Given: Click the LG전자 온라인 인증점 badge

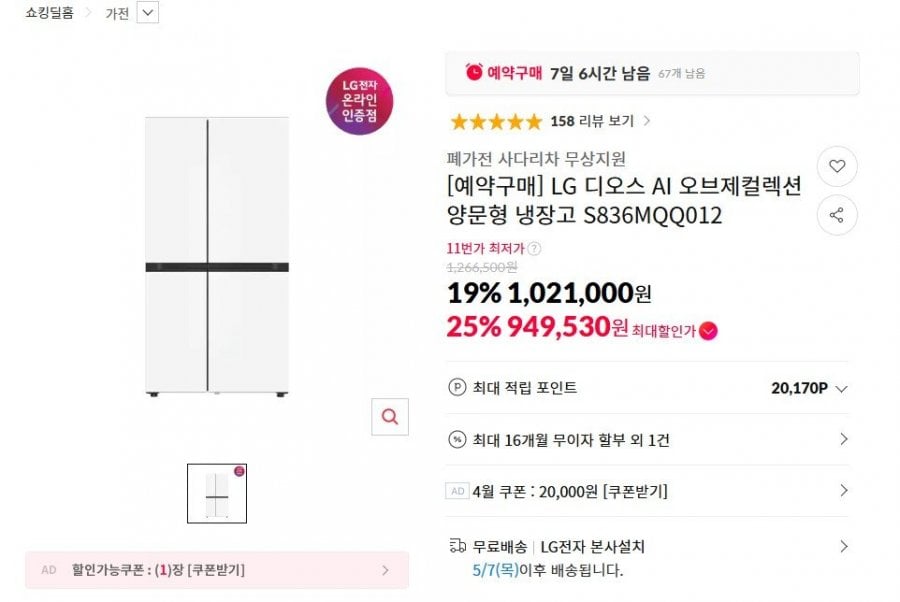Looking at the screenshot, I should [359, 102].
